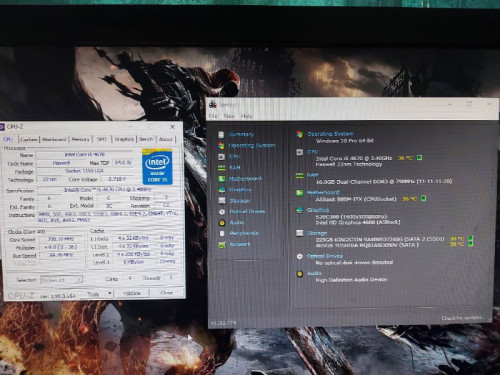
Task: Click Motherboard icon in Speccy summary panel
Action: pos(300,193)
